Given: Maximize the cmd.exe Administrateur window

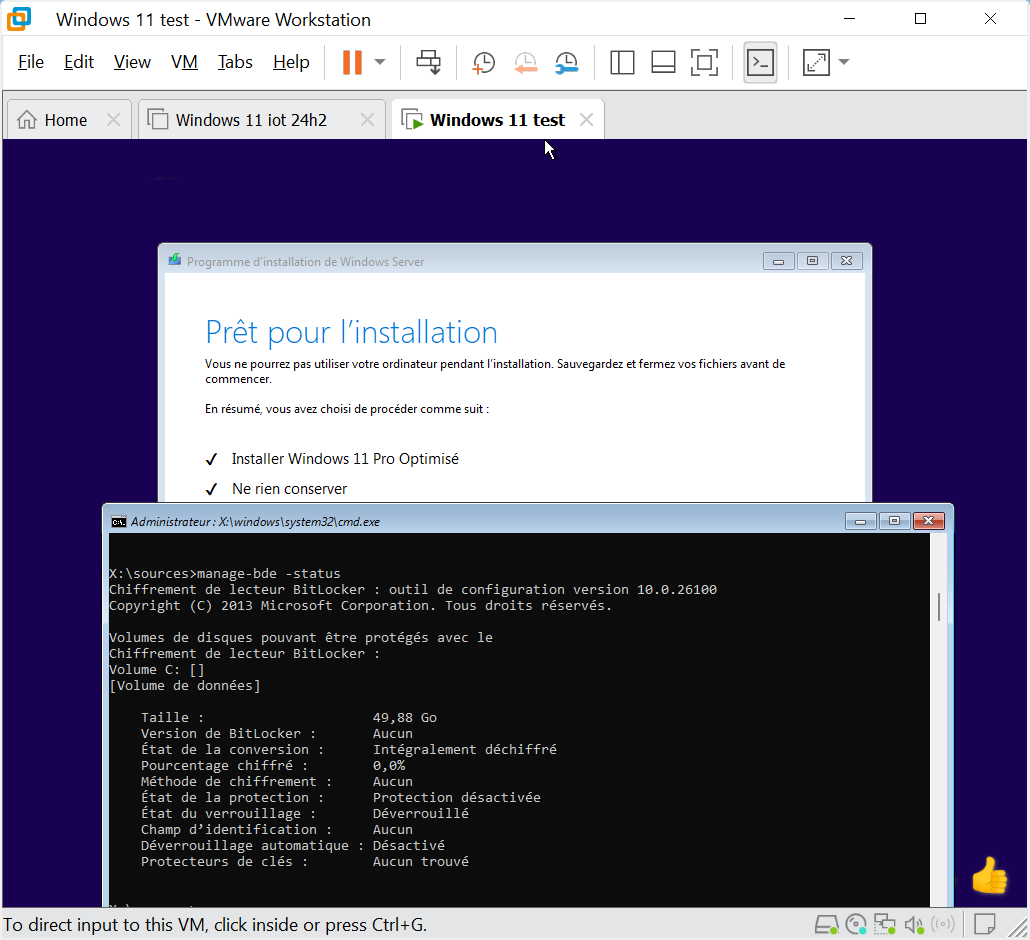Looking at the screenshot, I should click(x=894, y=522).
